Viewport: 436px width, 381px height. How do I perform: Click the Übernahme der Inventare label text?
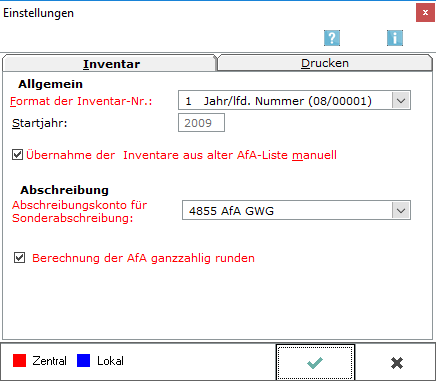[x=181, y=155]
